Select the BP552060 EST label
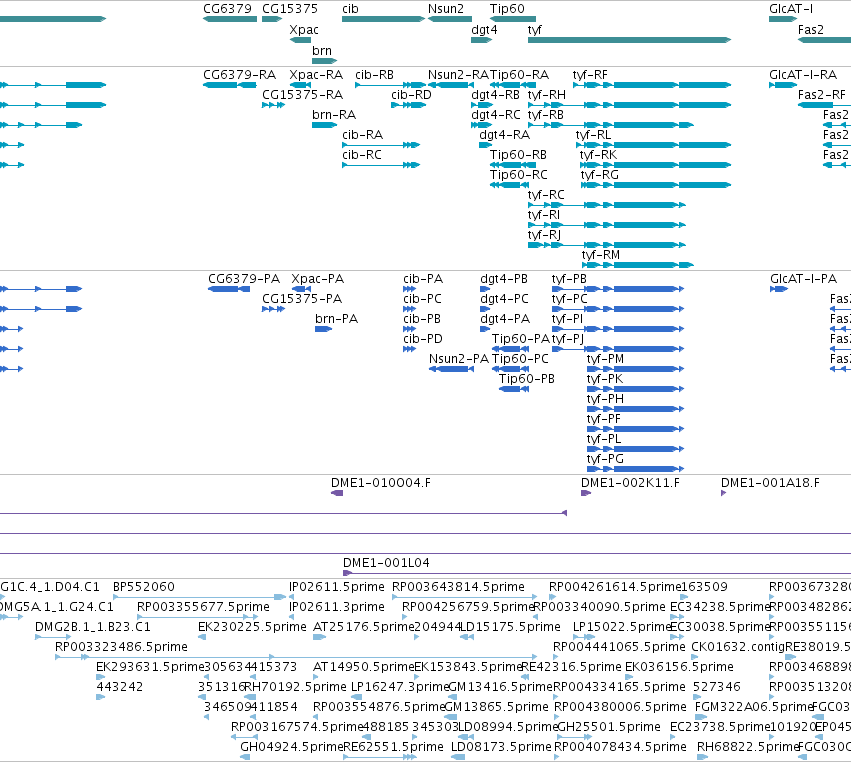 coord(144,587)
